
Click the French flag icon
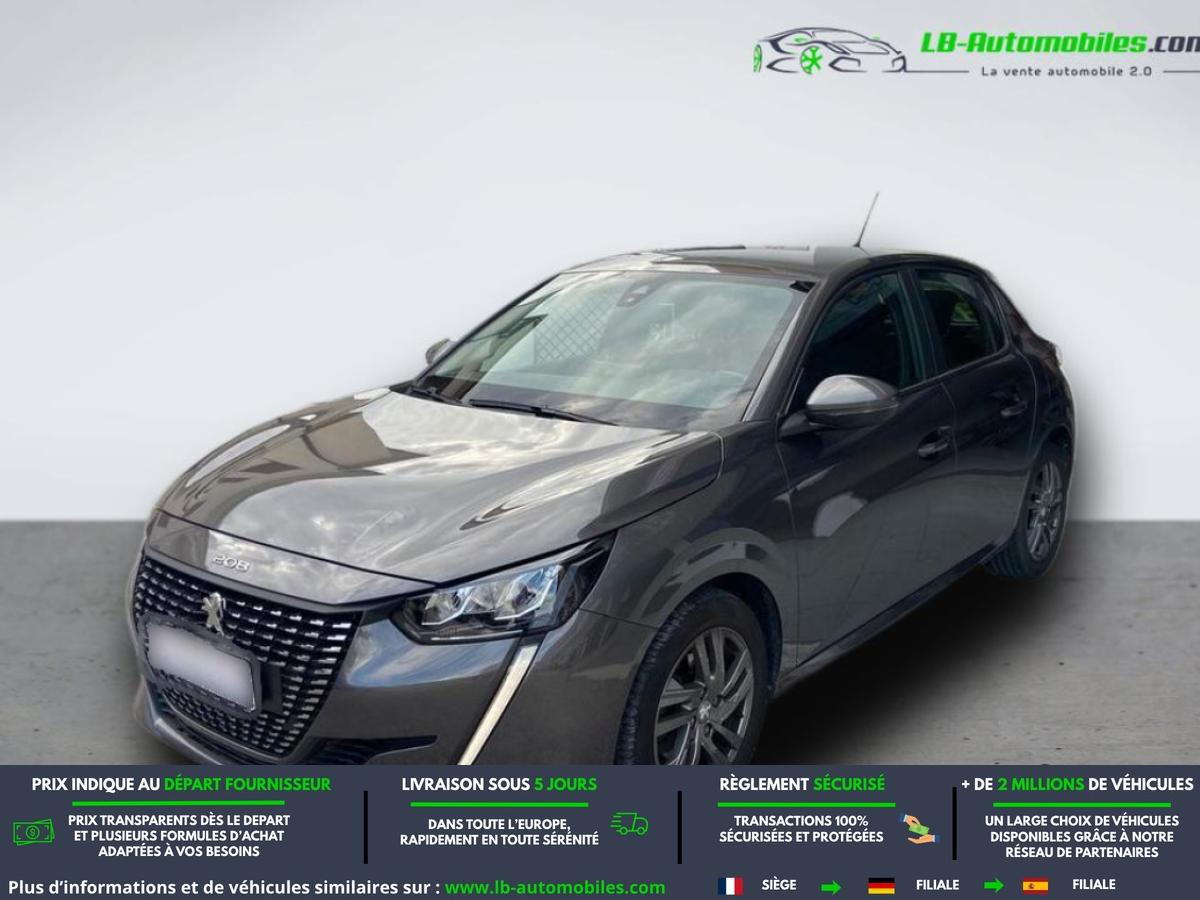coord(730,886)
